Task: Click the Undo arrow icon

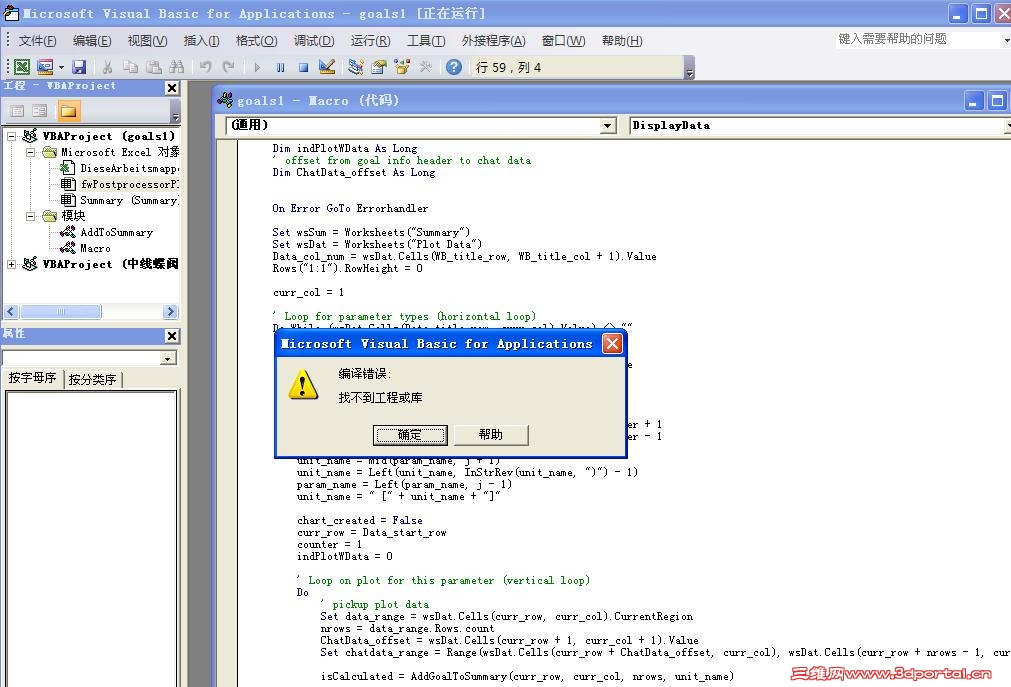Action: click(206, 66)
